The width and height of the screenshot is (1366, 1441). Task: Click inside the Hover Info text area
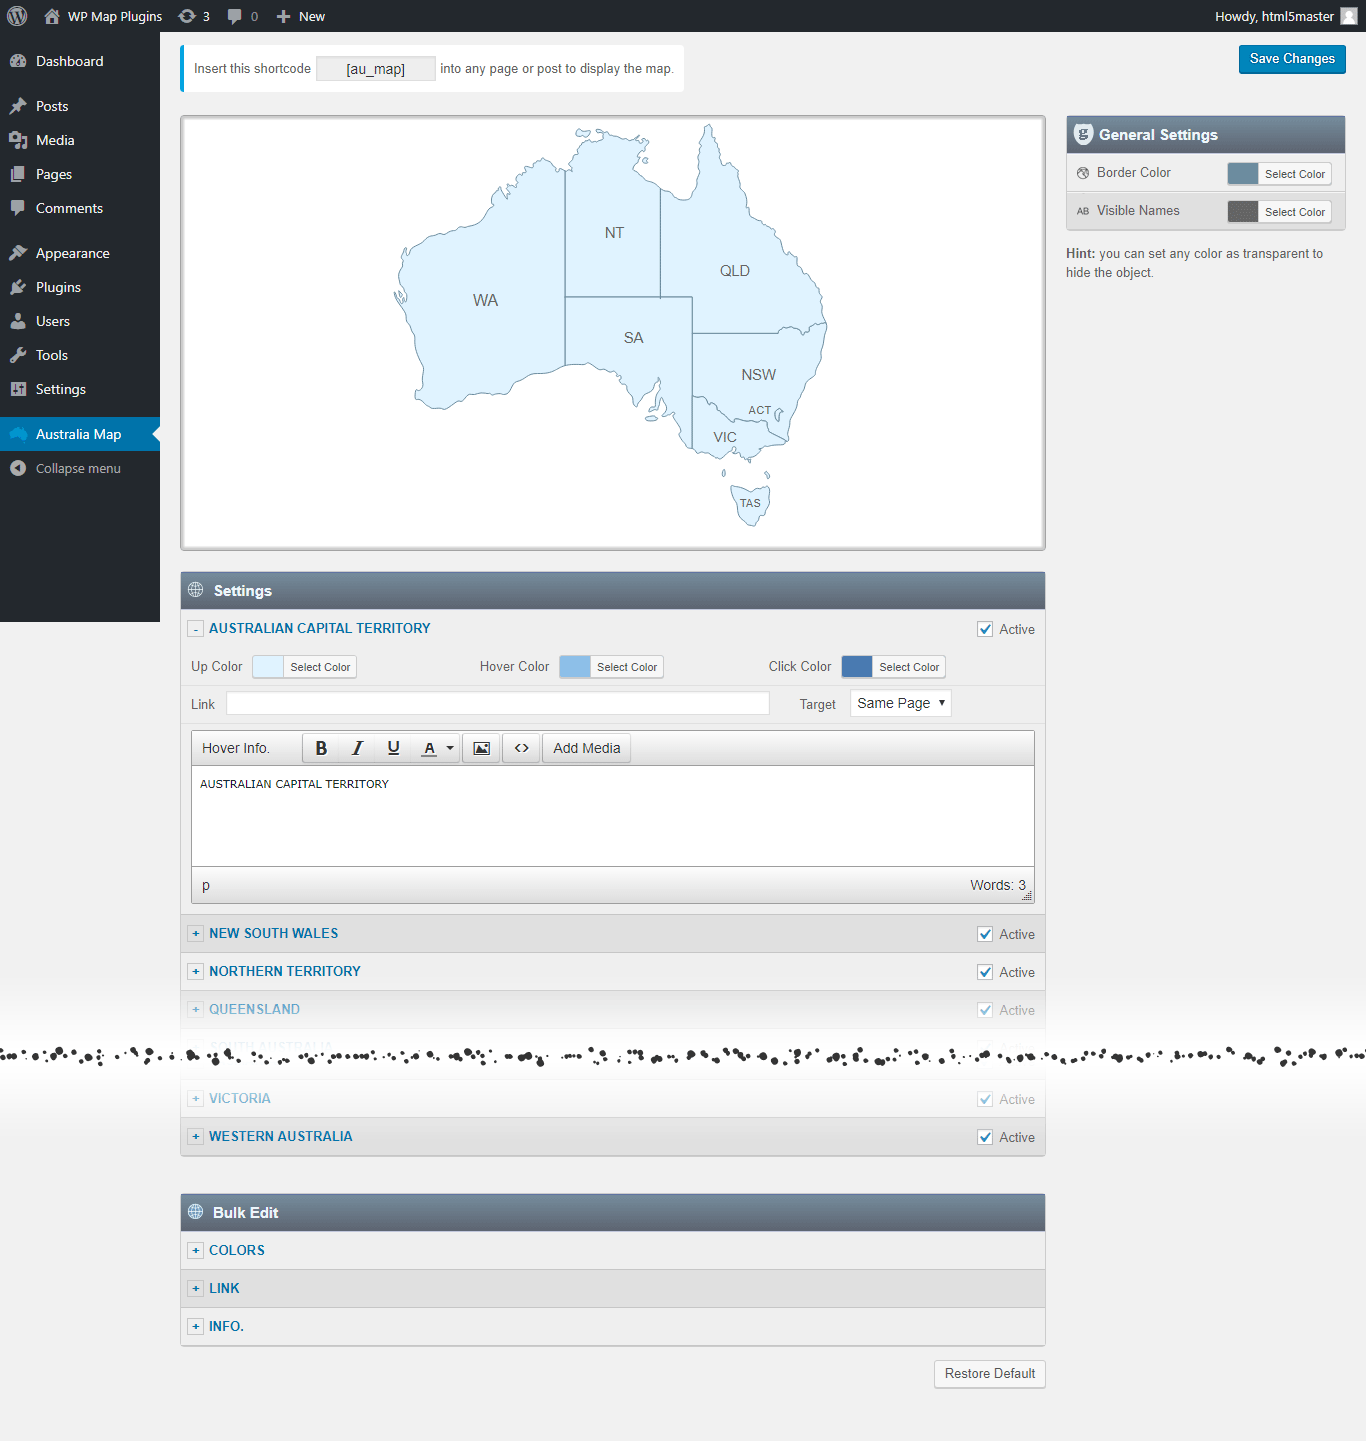pyautogui.click(x=613, y=816)
